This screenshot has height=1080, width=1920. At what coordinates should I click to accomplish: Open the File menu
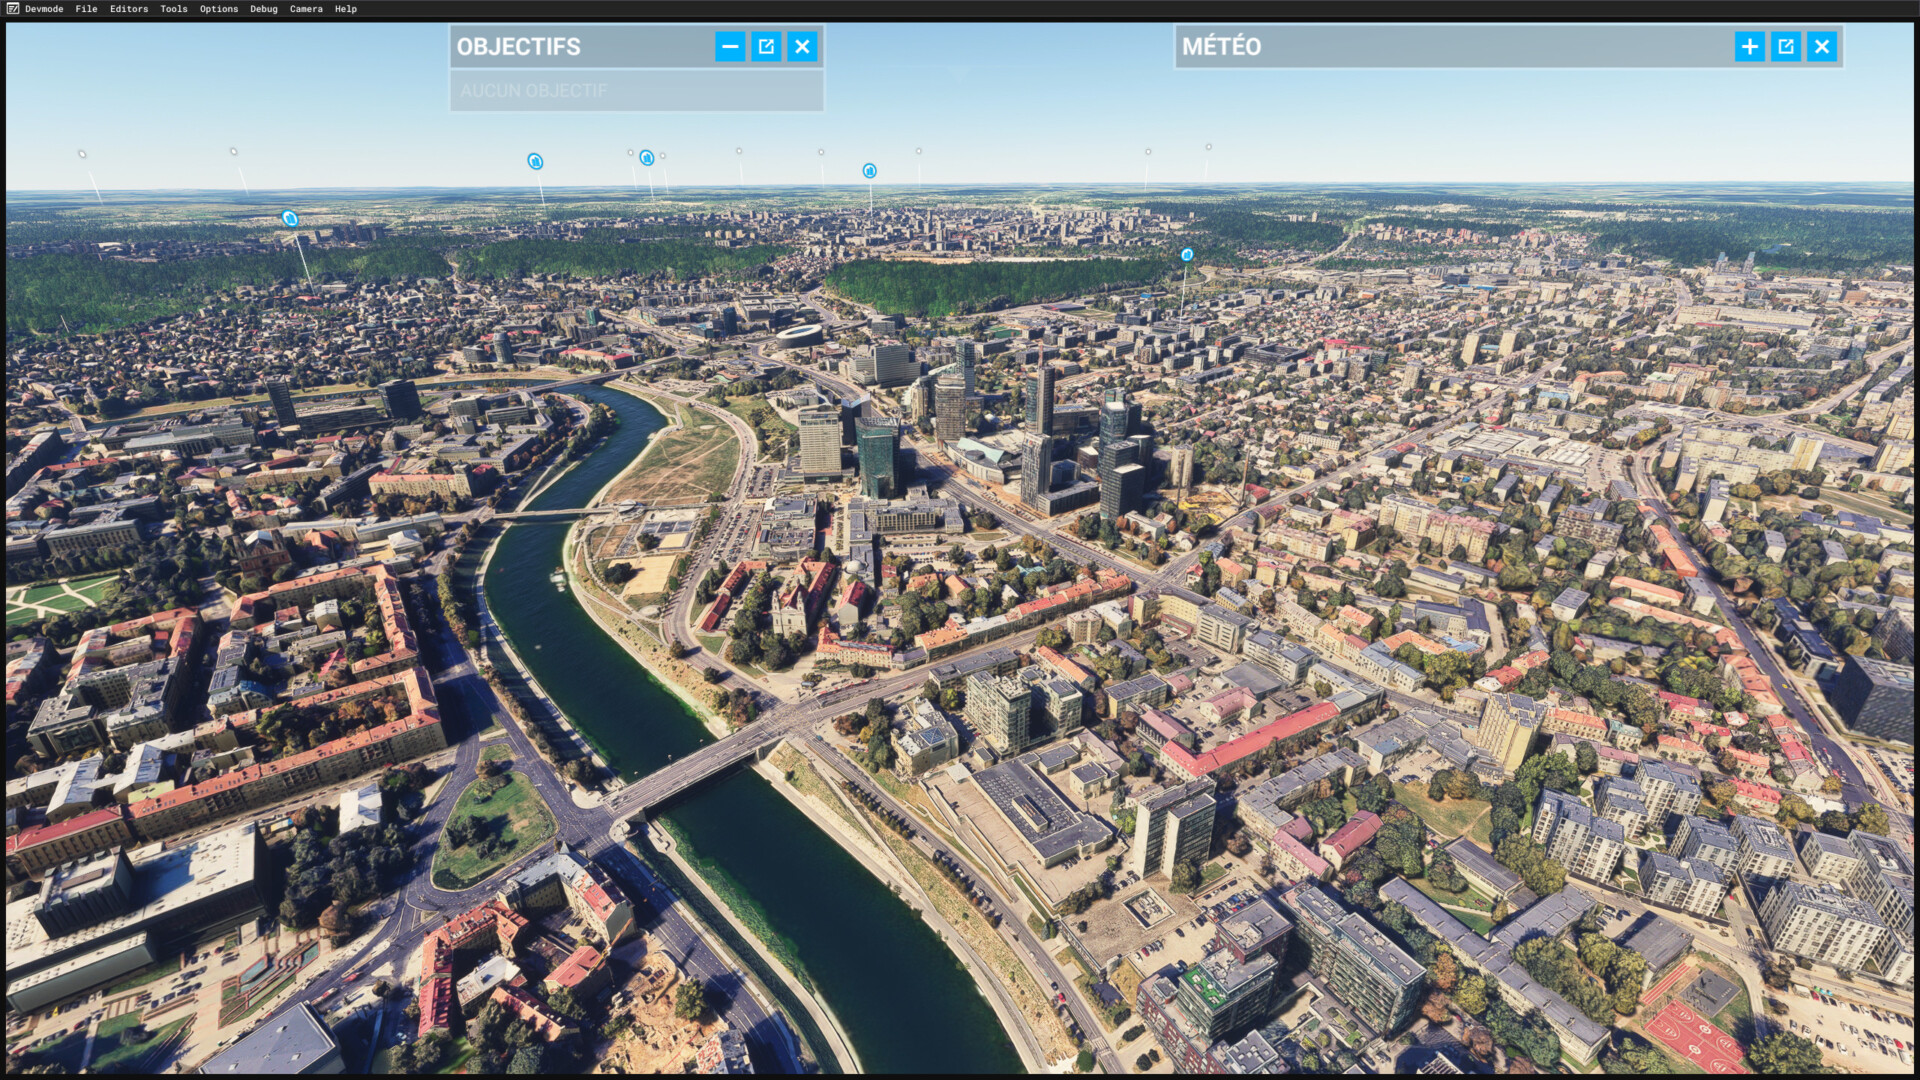point(86,9)
